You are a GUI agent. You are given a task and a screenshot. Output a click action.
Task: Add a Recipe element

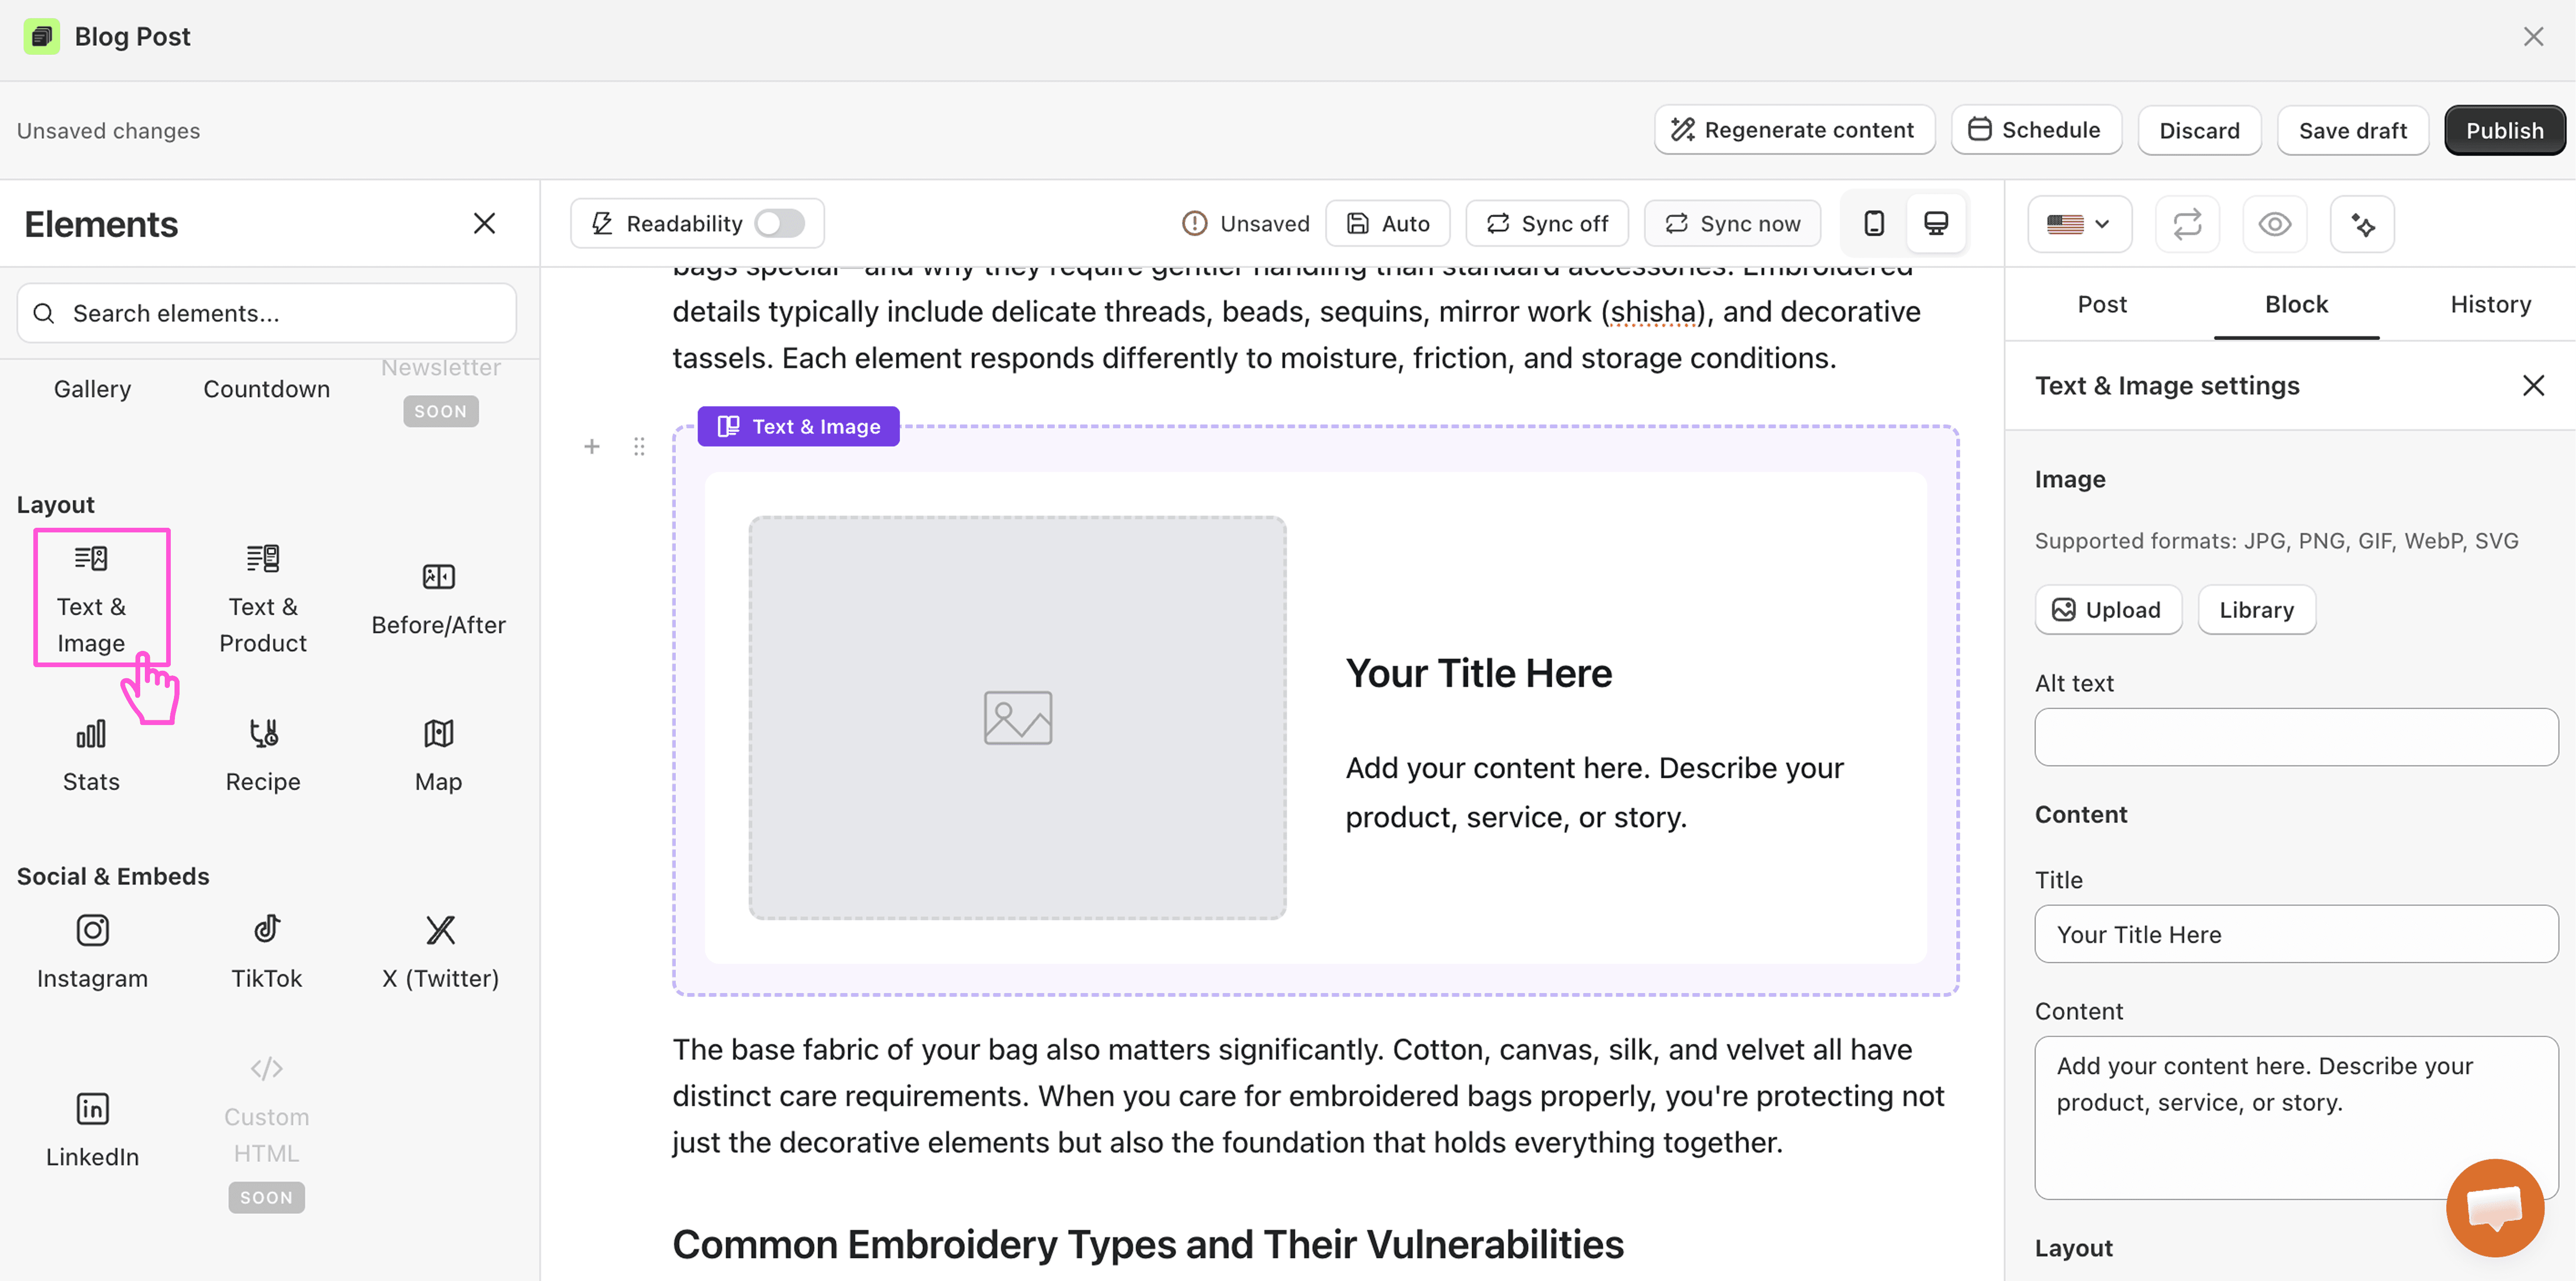(263, 755)
